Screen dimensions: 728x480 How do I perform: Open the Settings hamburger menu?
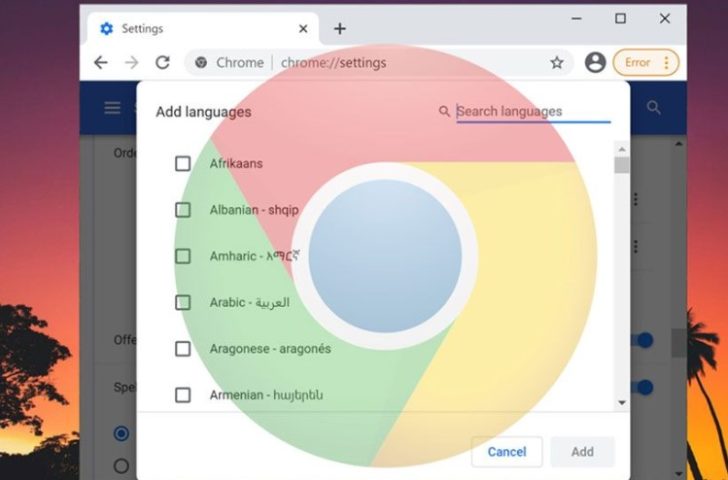tap(112, 108)
